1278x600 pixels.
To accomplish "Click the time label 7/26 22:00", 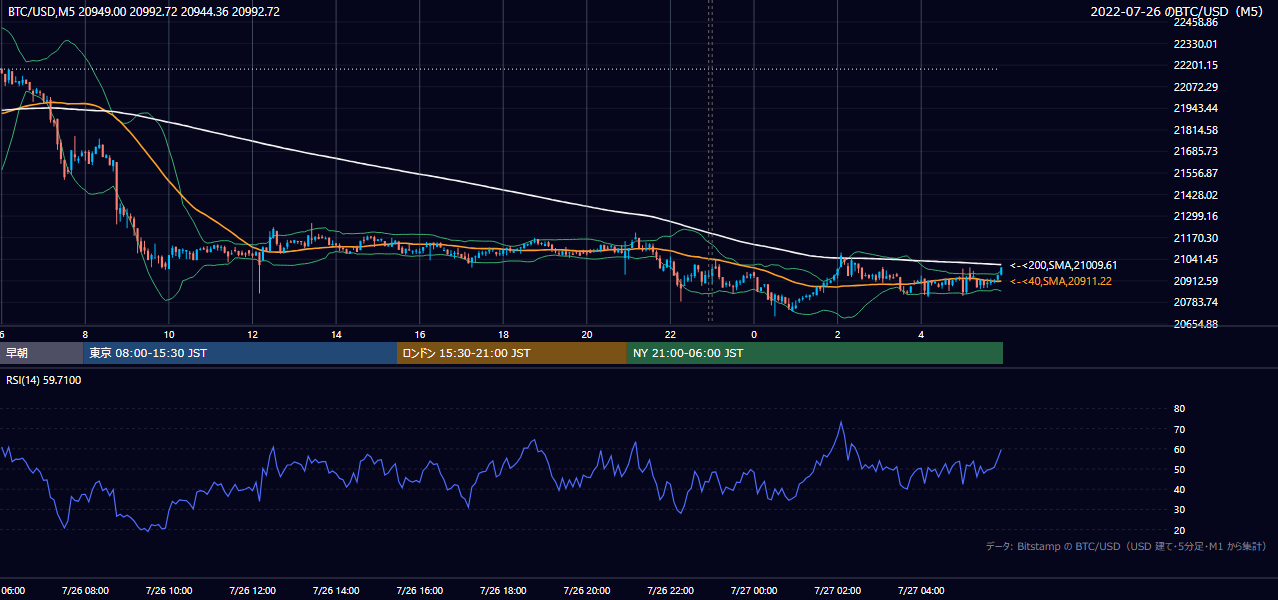I will pos(670,591).
